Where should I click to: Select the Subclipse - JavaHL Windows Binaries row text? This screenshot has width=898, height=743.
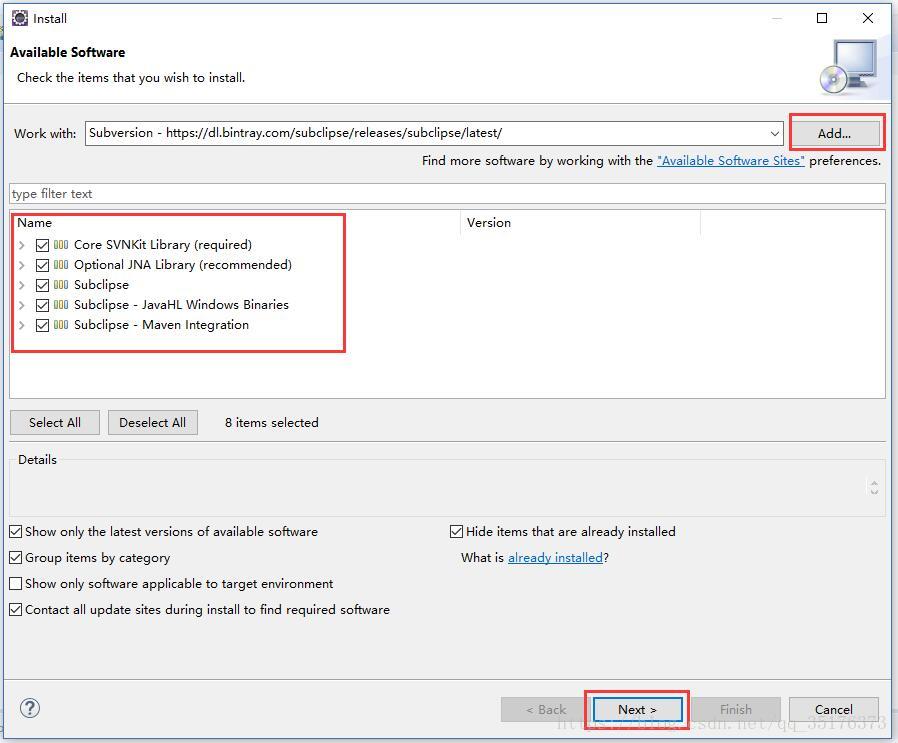(x=181, y=305)
